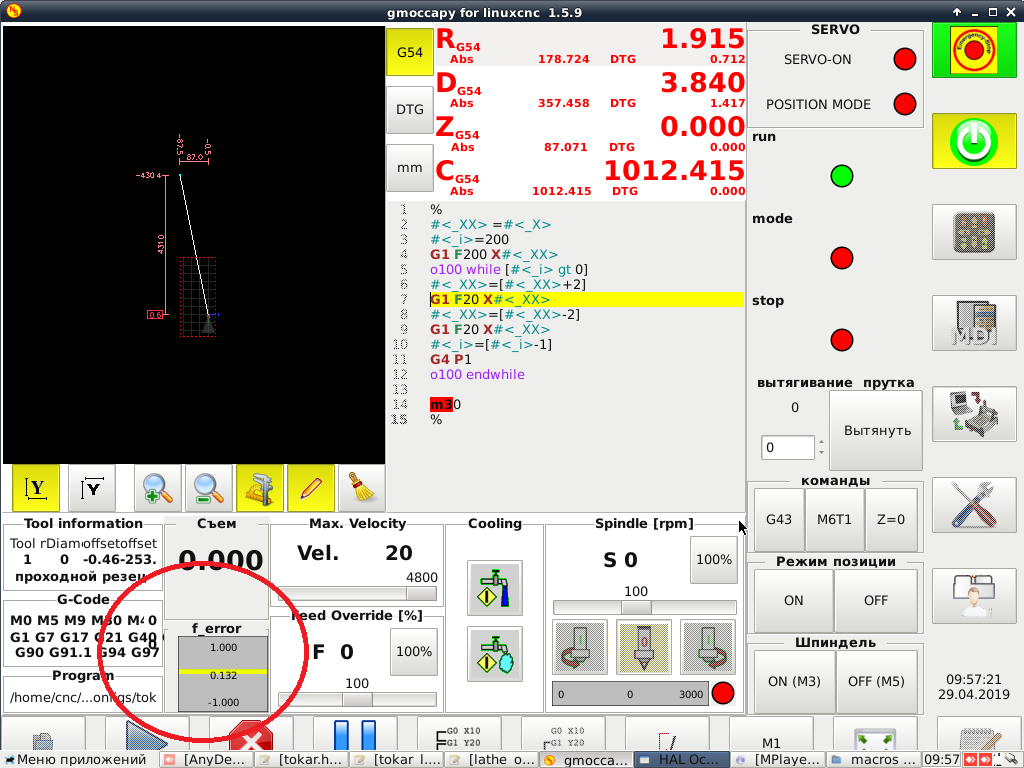Turn on flood coolant
Image resolution: width=1024 pixels, height=768 pixels.
click(494, 588)
